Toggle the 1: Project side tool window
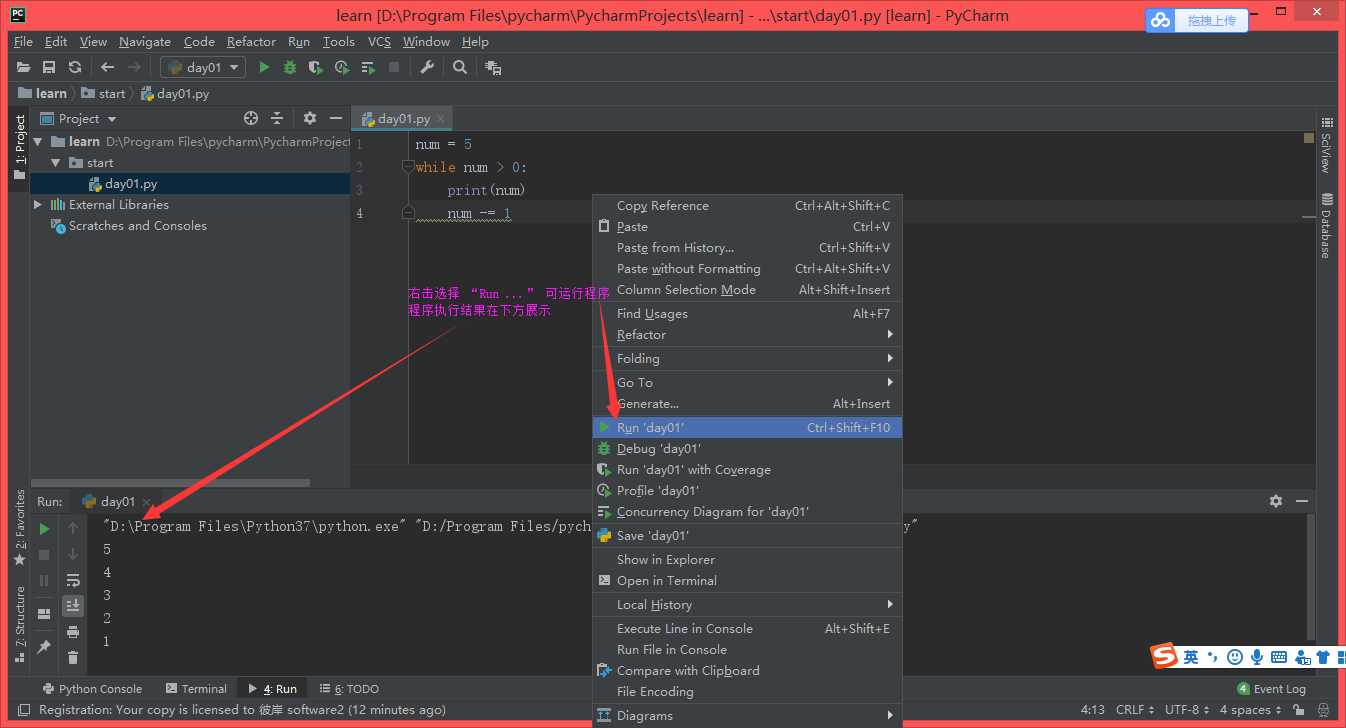Screen dimensions: 1346x728 pyautogui.click(x=19, y=148)
